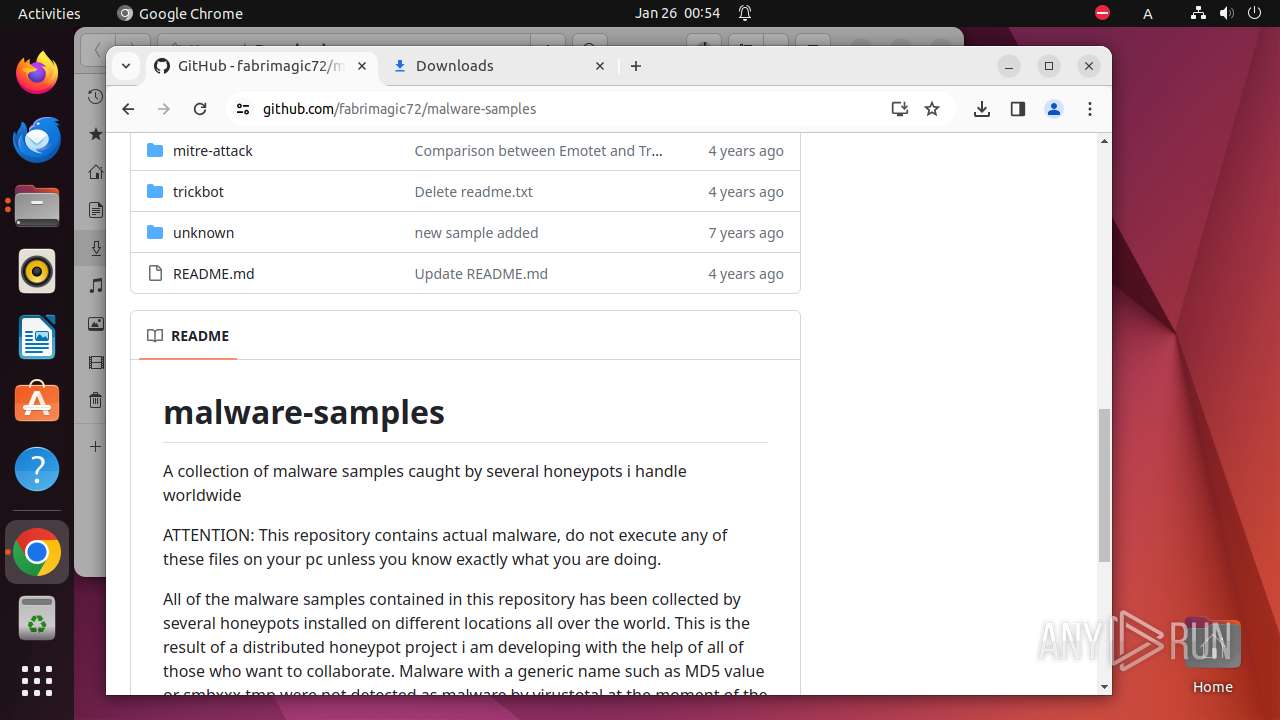Close the Downloads tab
1280x720 pixels.
[600, 66]
